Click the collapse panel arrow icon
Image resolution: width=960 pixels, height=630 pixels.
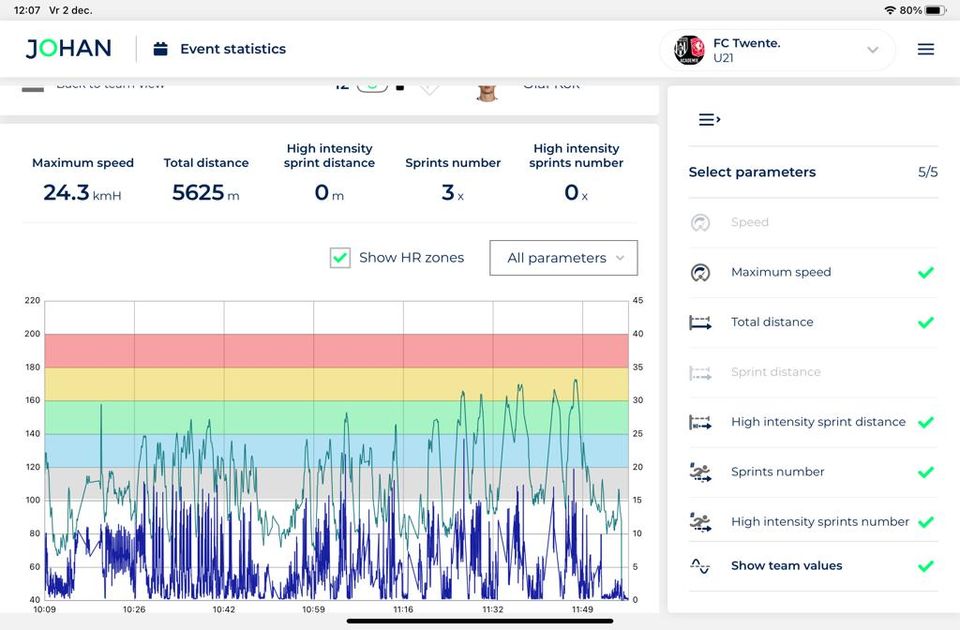(709, 119)
